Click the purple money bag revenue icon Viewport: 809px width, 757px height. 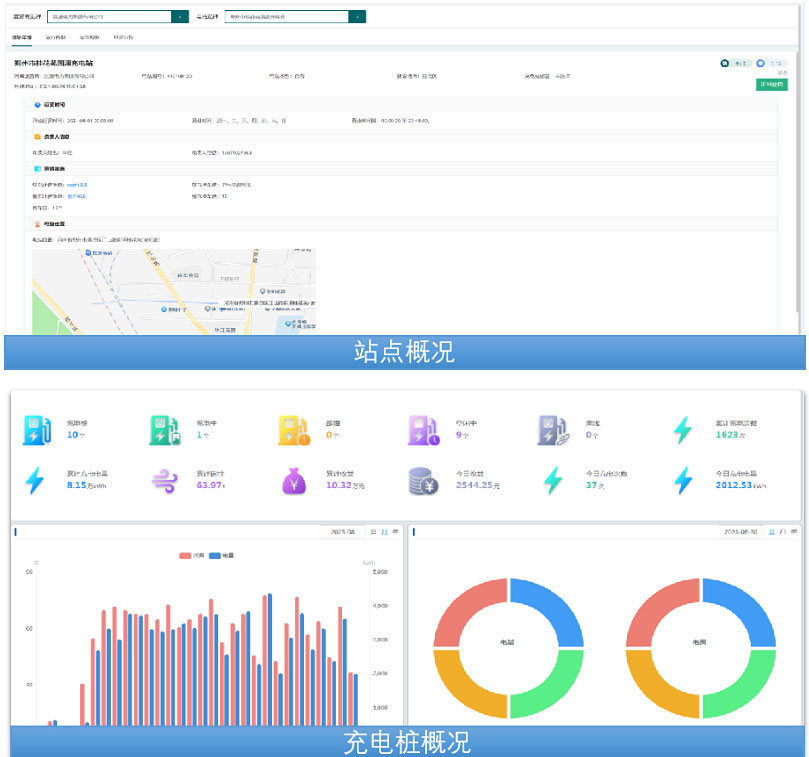293,481
